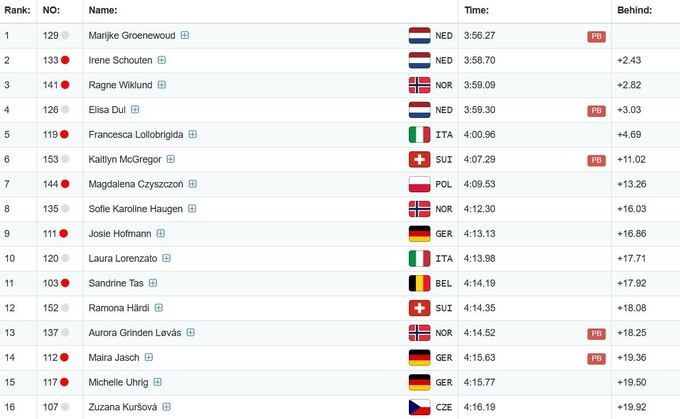
Task: Expand details for Laura Lorenzato
Action: point(167,258)
